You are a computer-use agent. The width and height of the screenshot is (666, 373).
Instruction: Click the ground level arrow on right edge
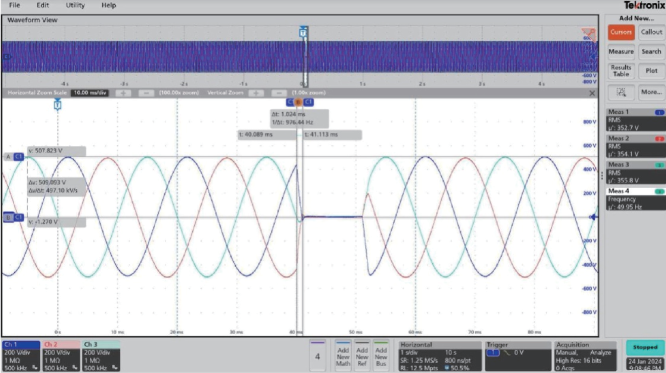[593, 217]
